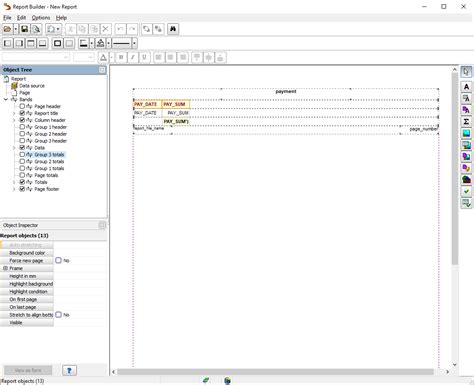Viewport: 474px width, 385px height.
Task: Click the Background color property row
Action: tap(53, 253)
